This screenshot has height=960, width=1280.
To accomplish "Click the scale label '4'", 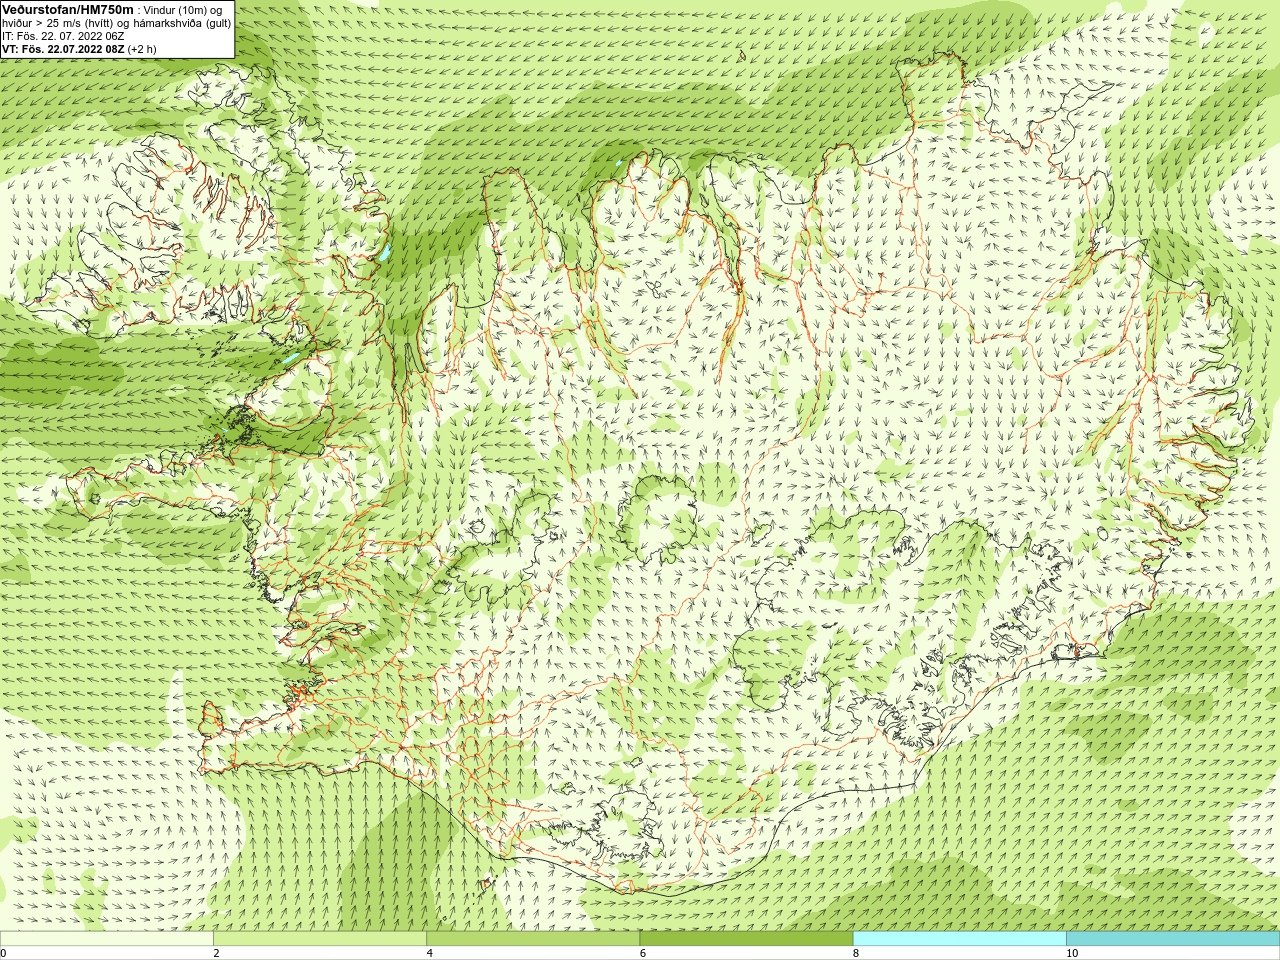I will (429, 953).
